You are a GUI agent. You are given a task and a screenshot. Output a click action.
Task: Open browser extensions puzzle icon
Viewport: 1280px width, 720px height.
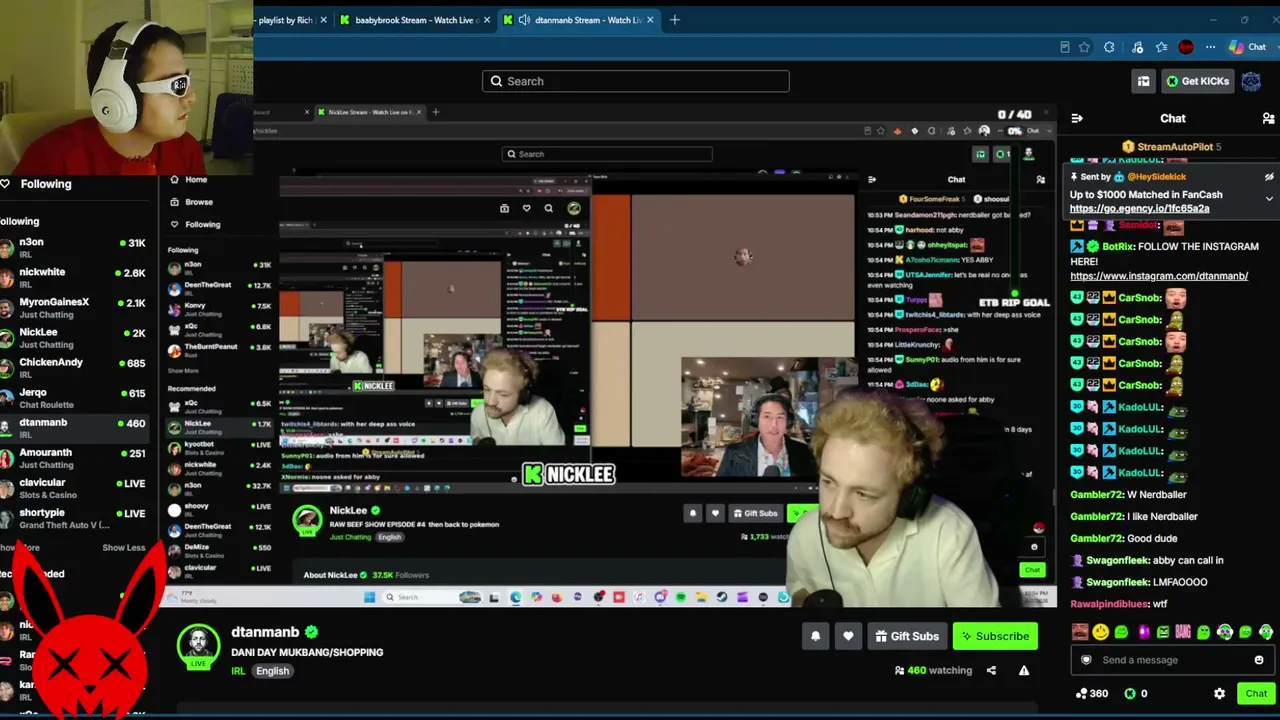pos(1109,47)
